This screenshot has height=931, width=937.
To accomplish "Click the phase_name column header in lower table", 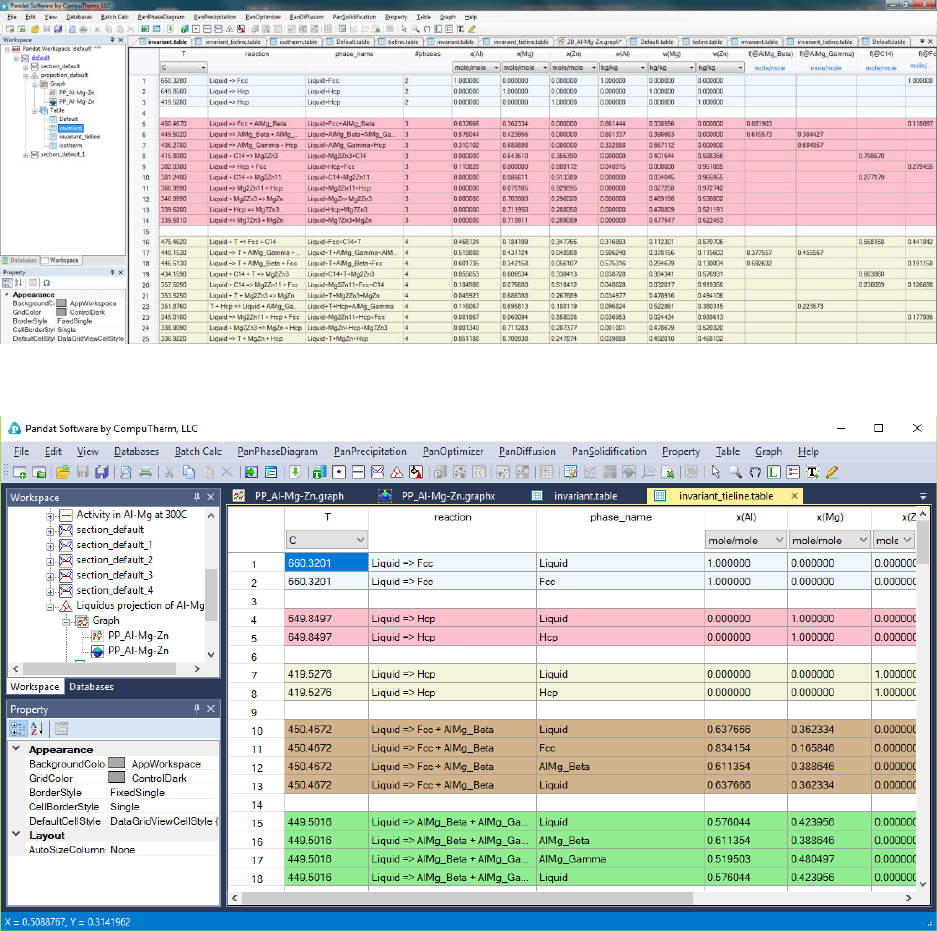I will coord(620,517).
